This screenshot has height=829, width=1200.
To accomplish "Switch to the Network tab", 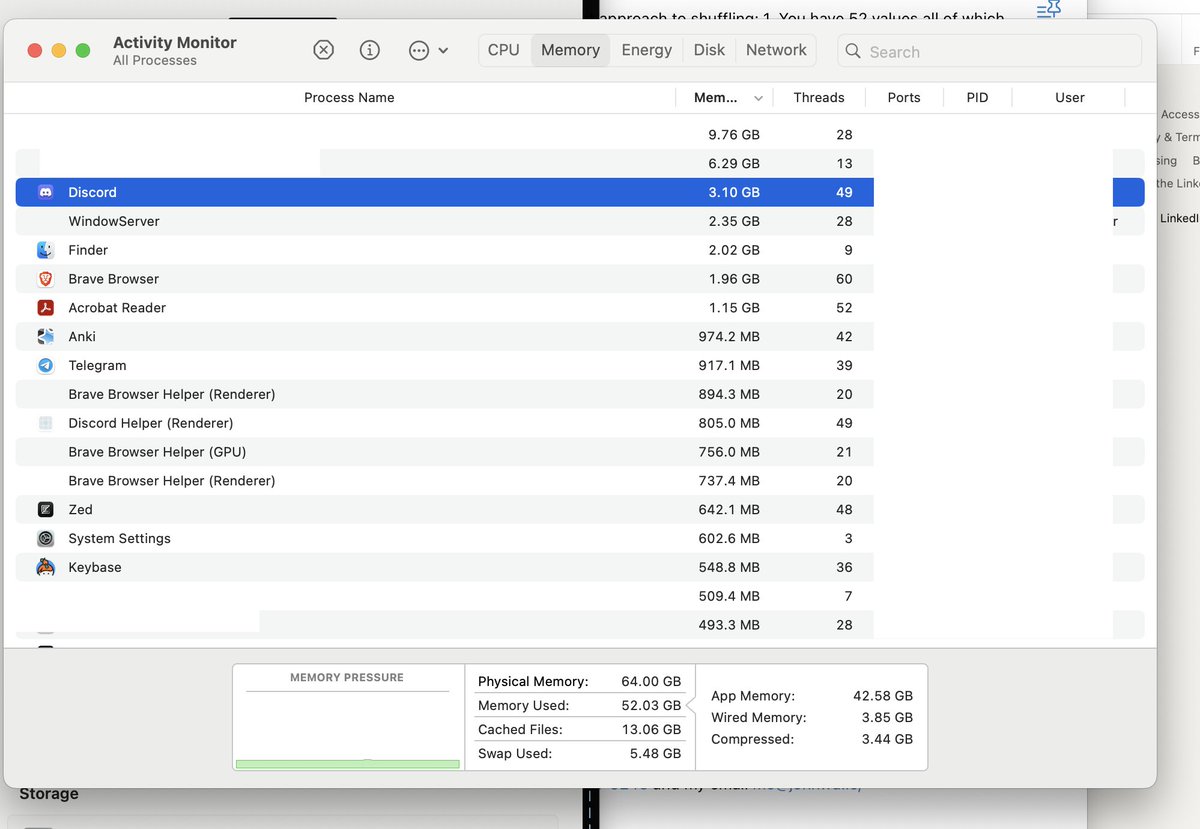I will point(776,50).
